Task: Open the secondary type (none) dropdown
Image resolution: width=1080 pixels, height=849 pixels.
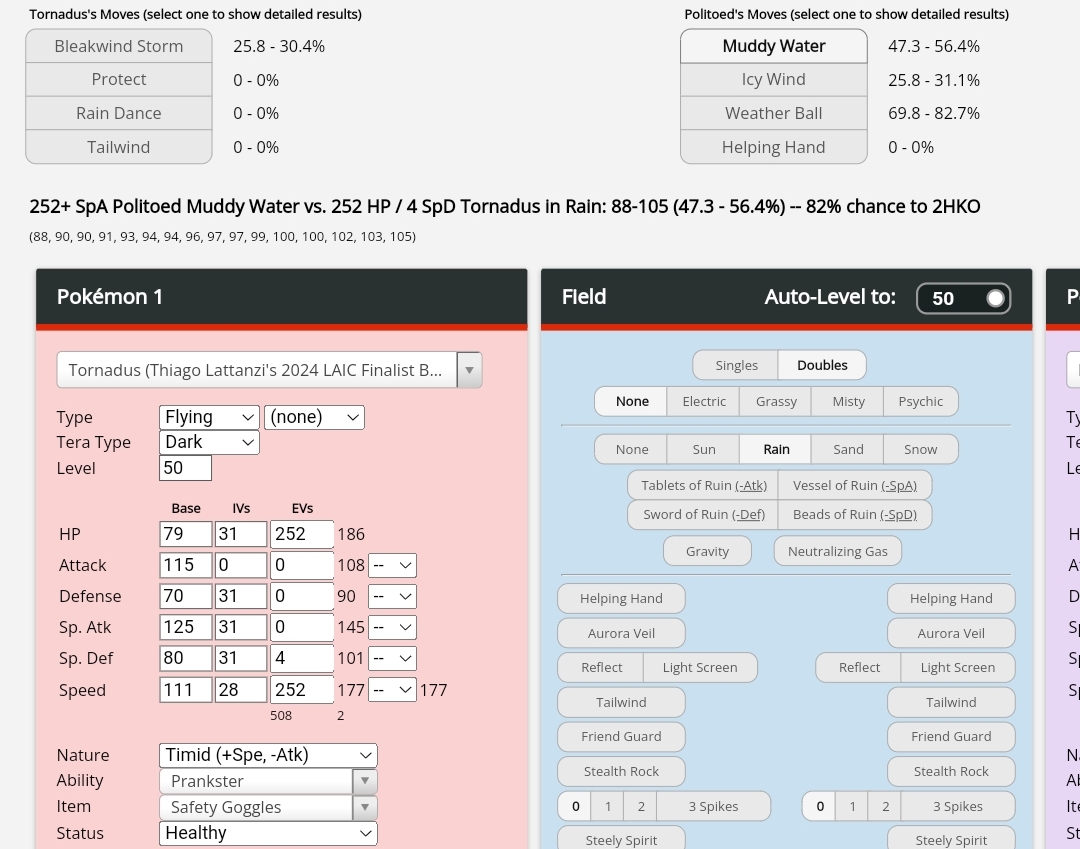Action: coord(314,417)
